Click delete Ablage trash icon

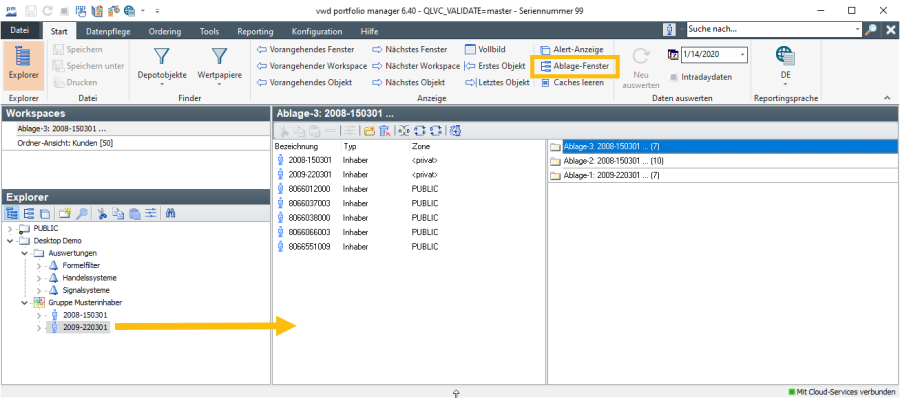tap(385, 131)
